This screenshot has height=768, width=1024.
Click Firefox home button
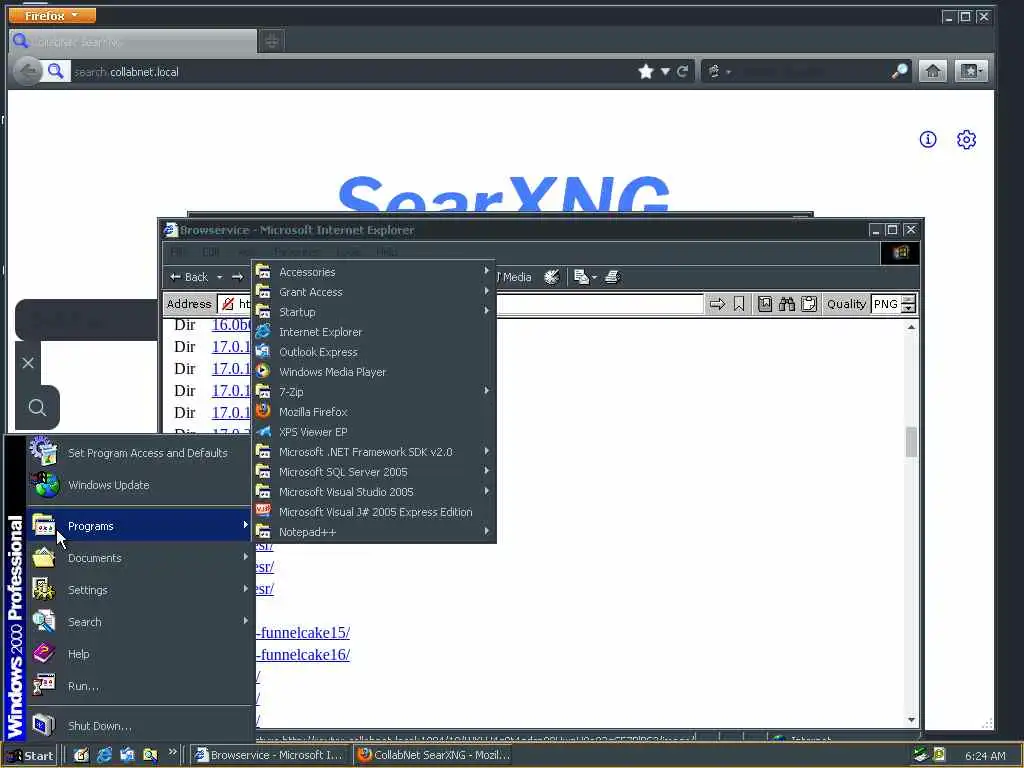[x=933, y=71]
